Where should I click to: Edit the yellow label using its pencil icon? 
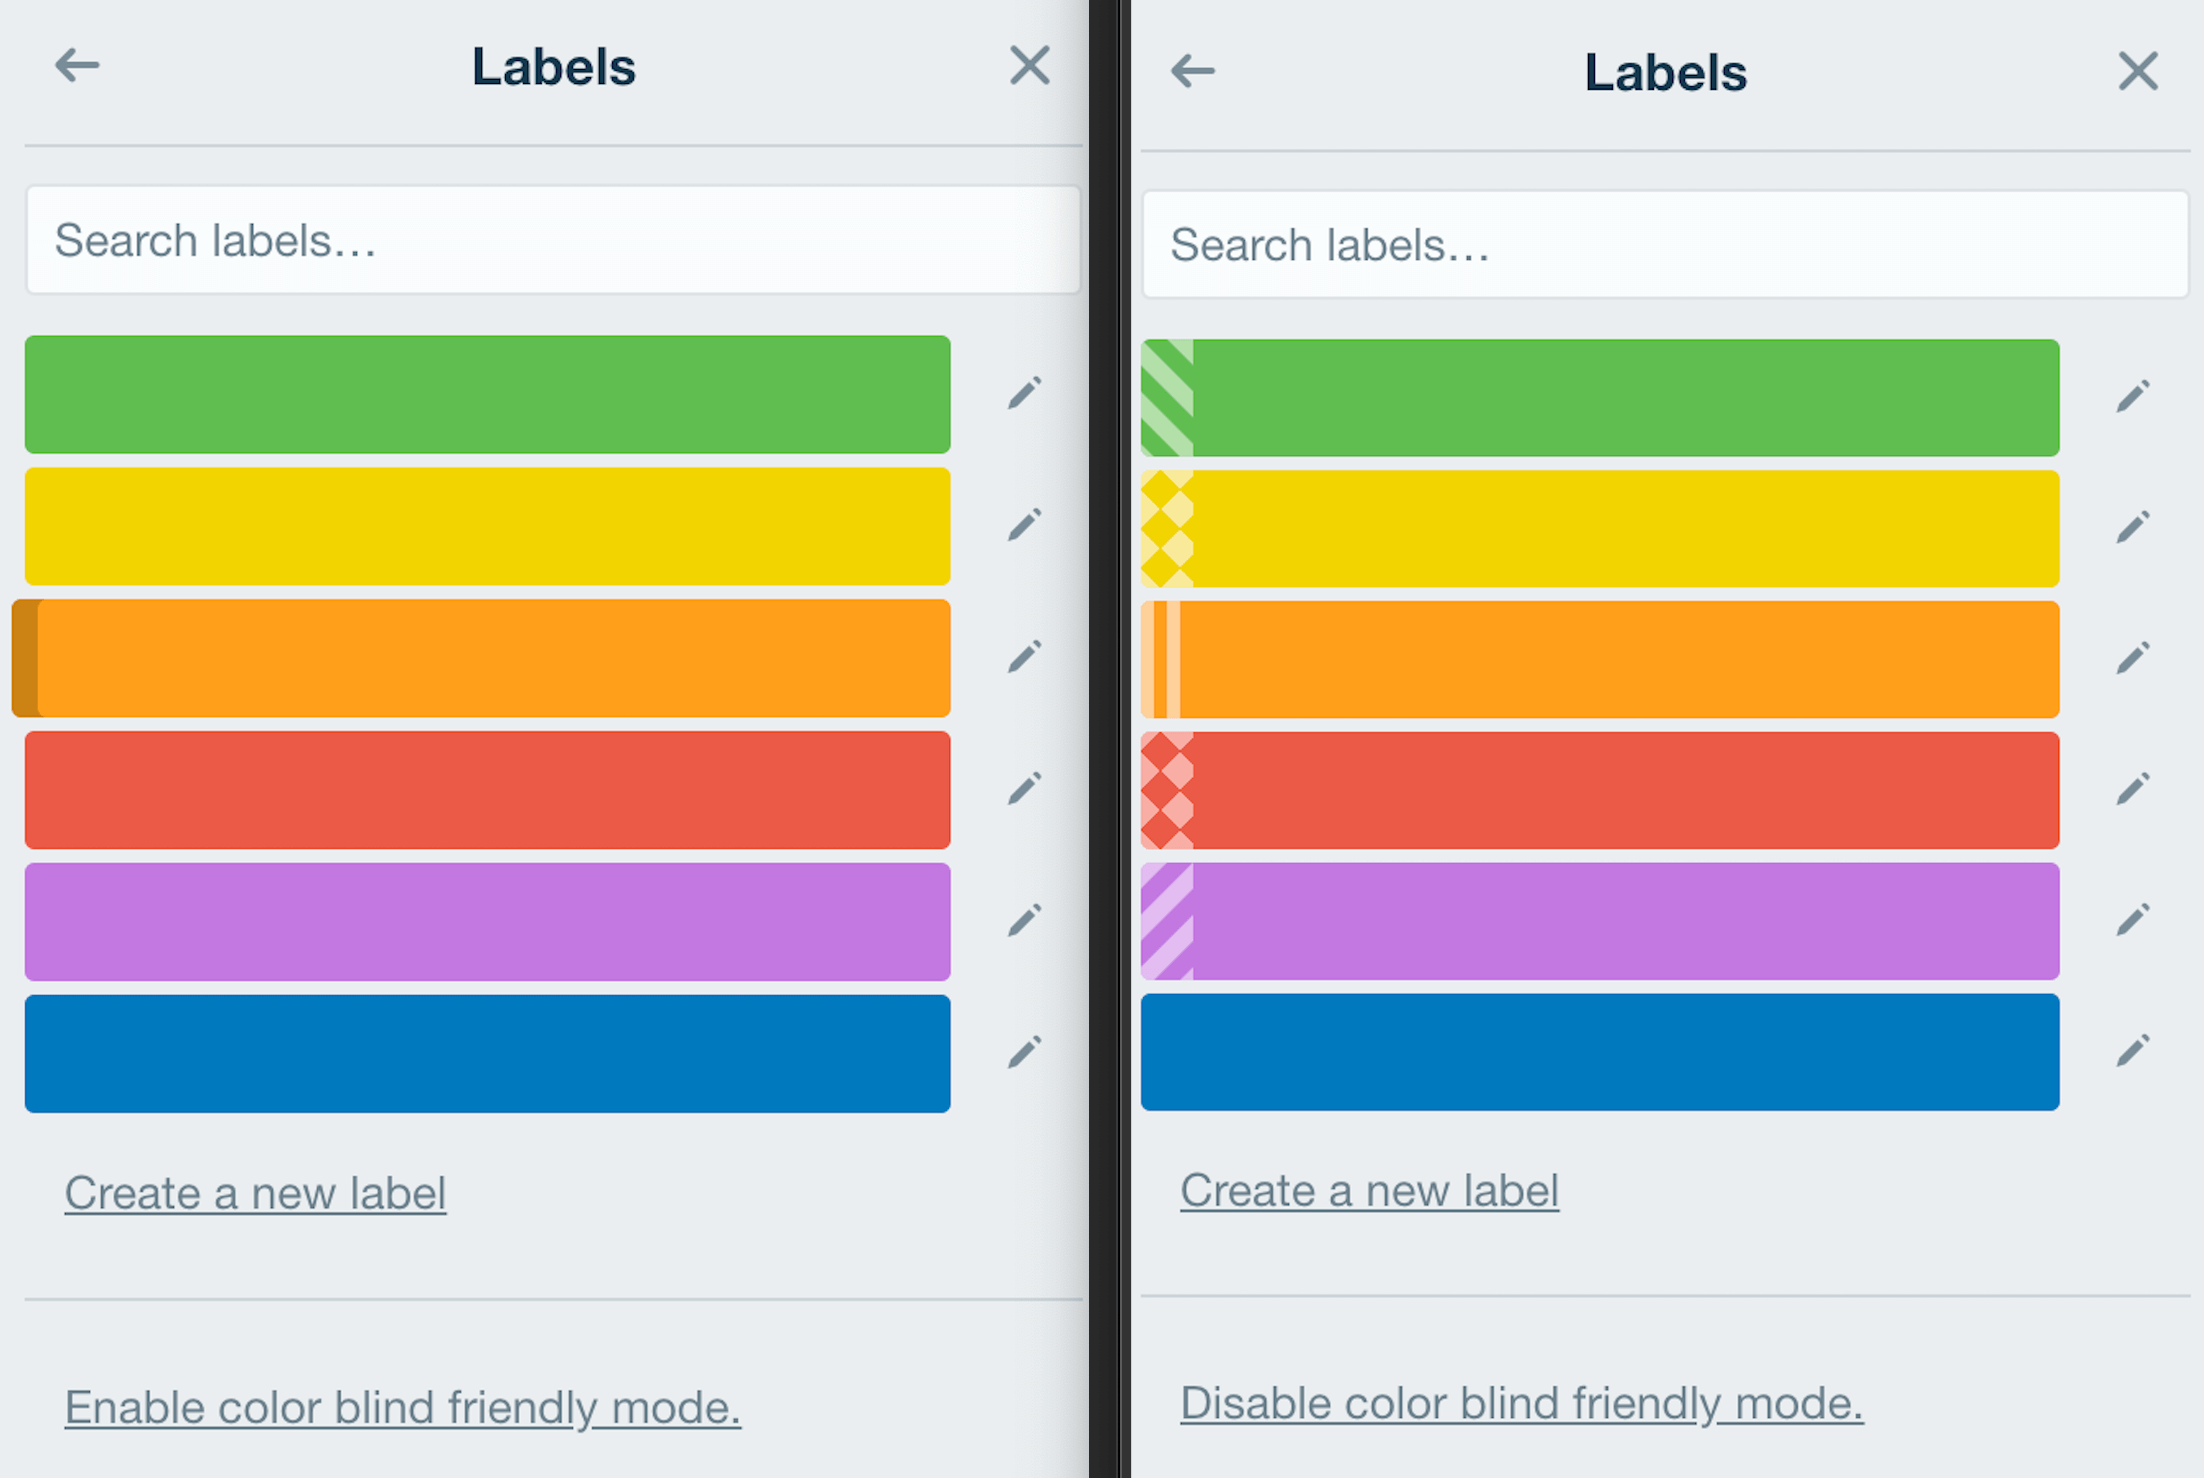pos(1025,525)
